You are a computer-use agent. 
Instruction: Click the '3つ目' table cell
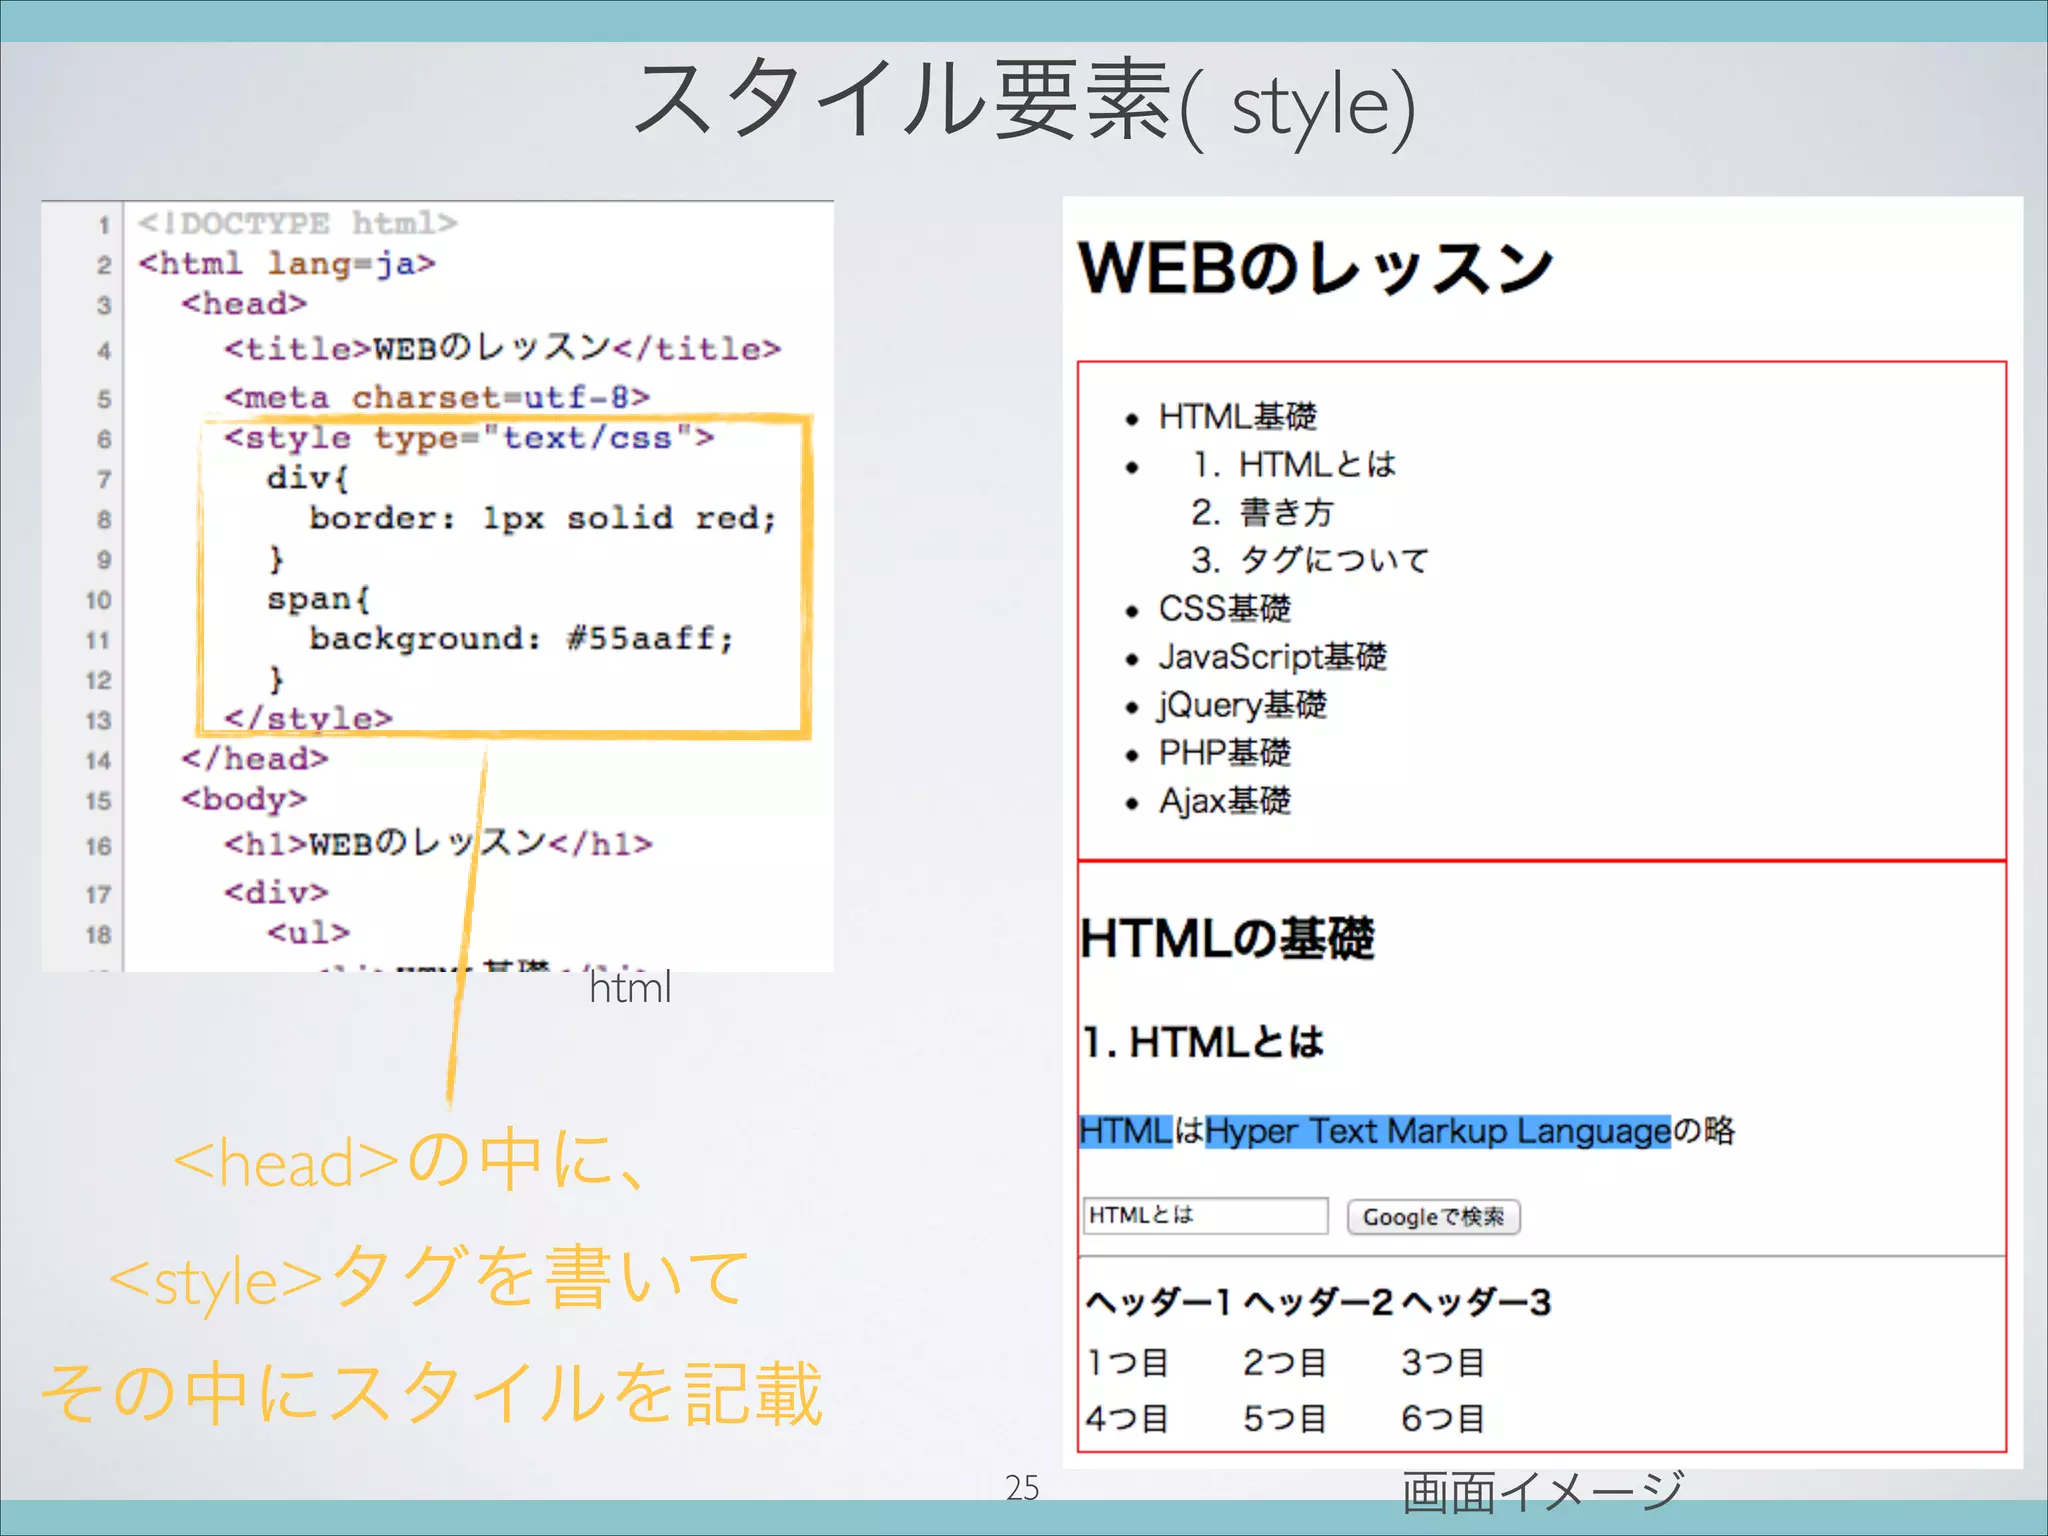pos(1442,1362)
